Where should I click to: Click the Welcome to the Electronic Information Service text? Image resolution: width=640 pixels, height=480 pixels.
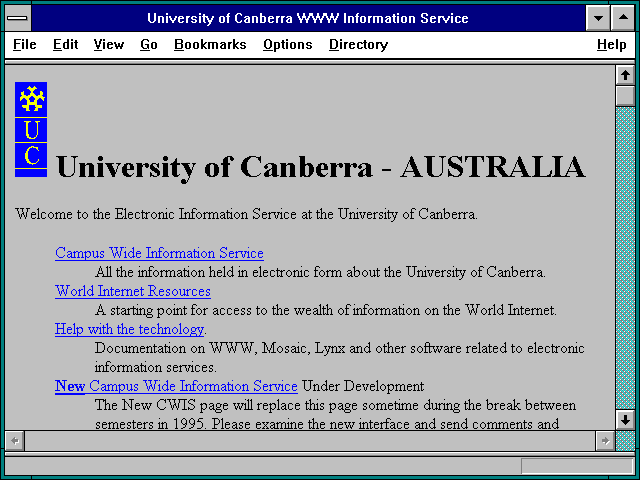[246, 214]
